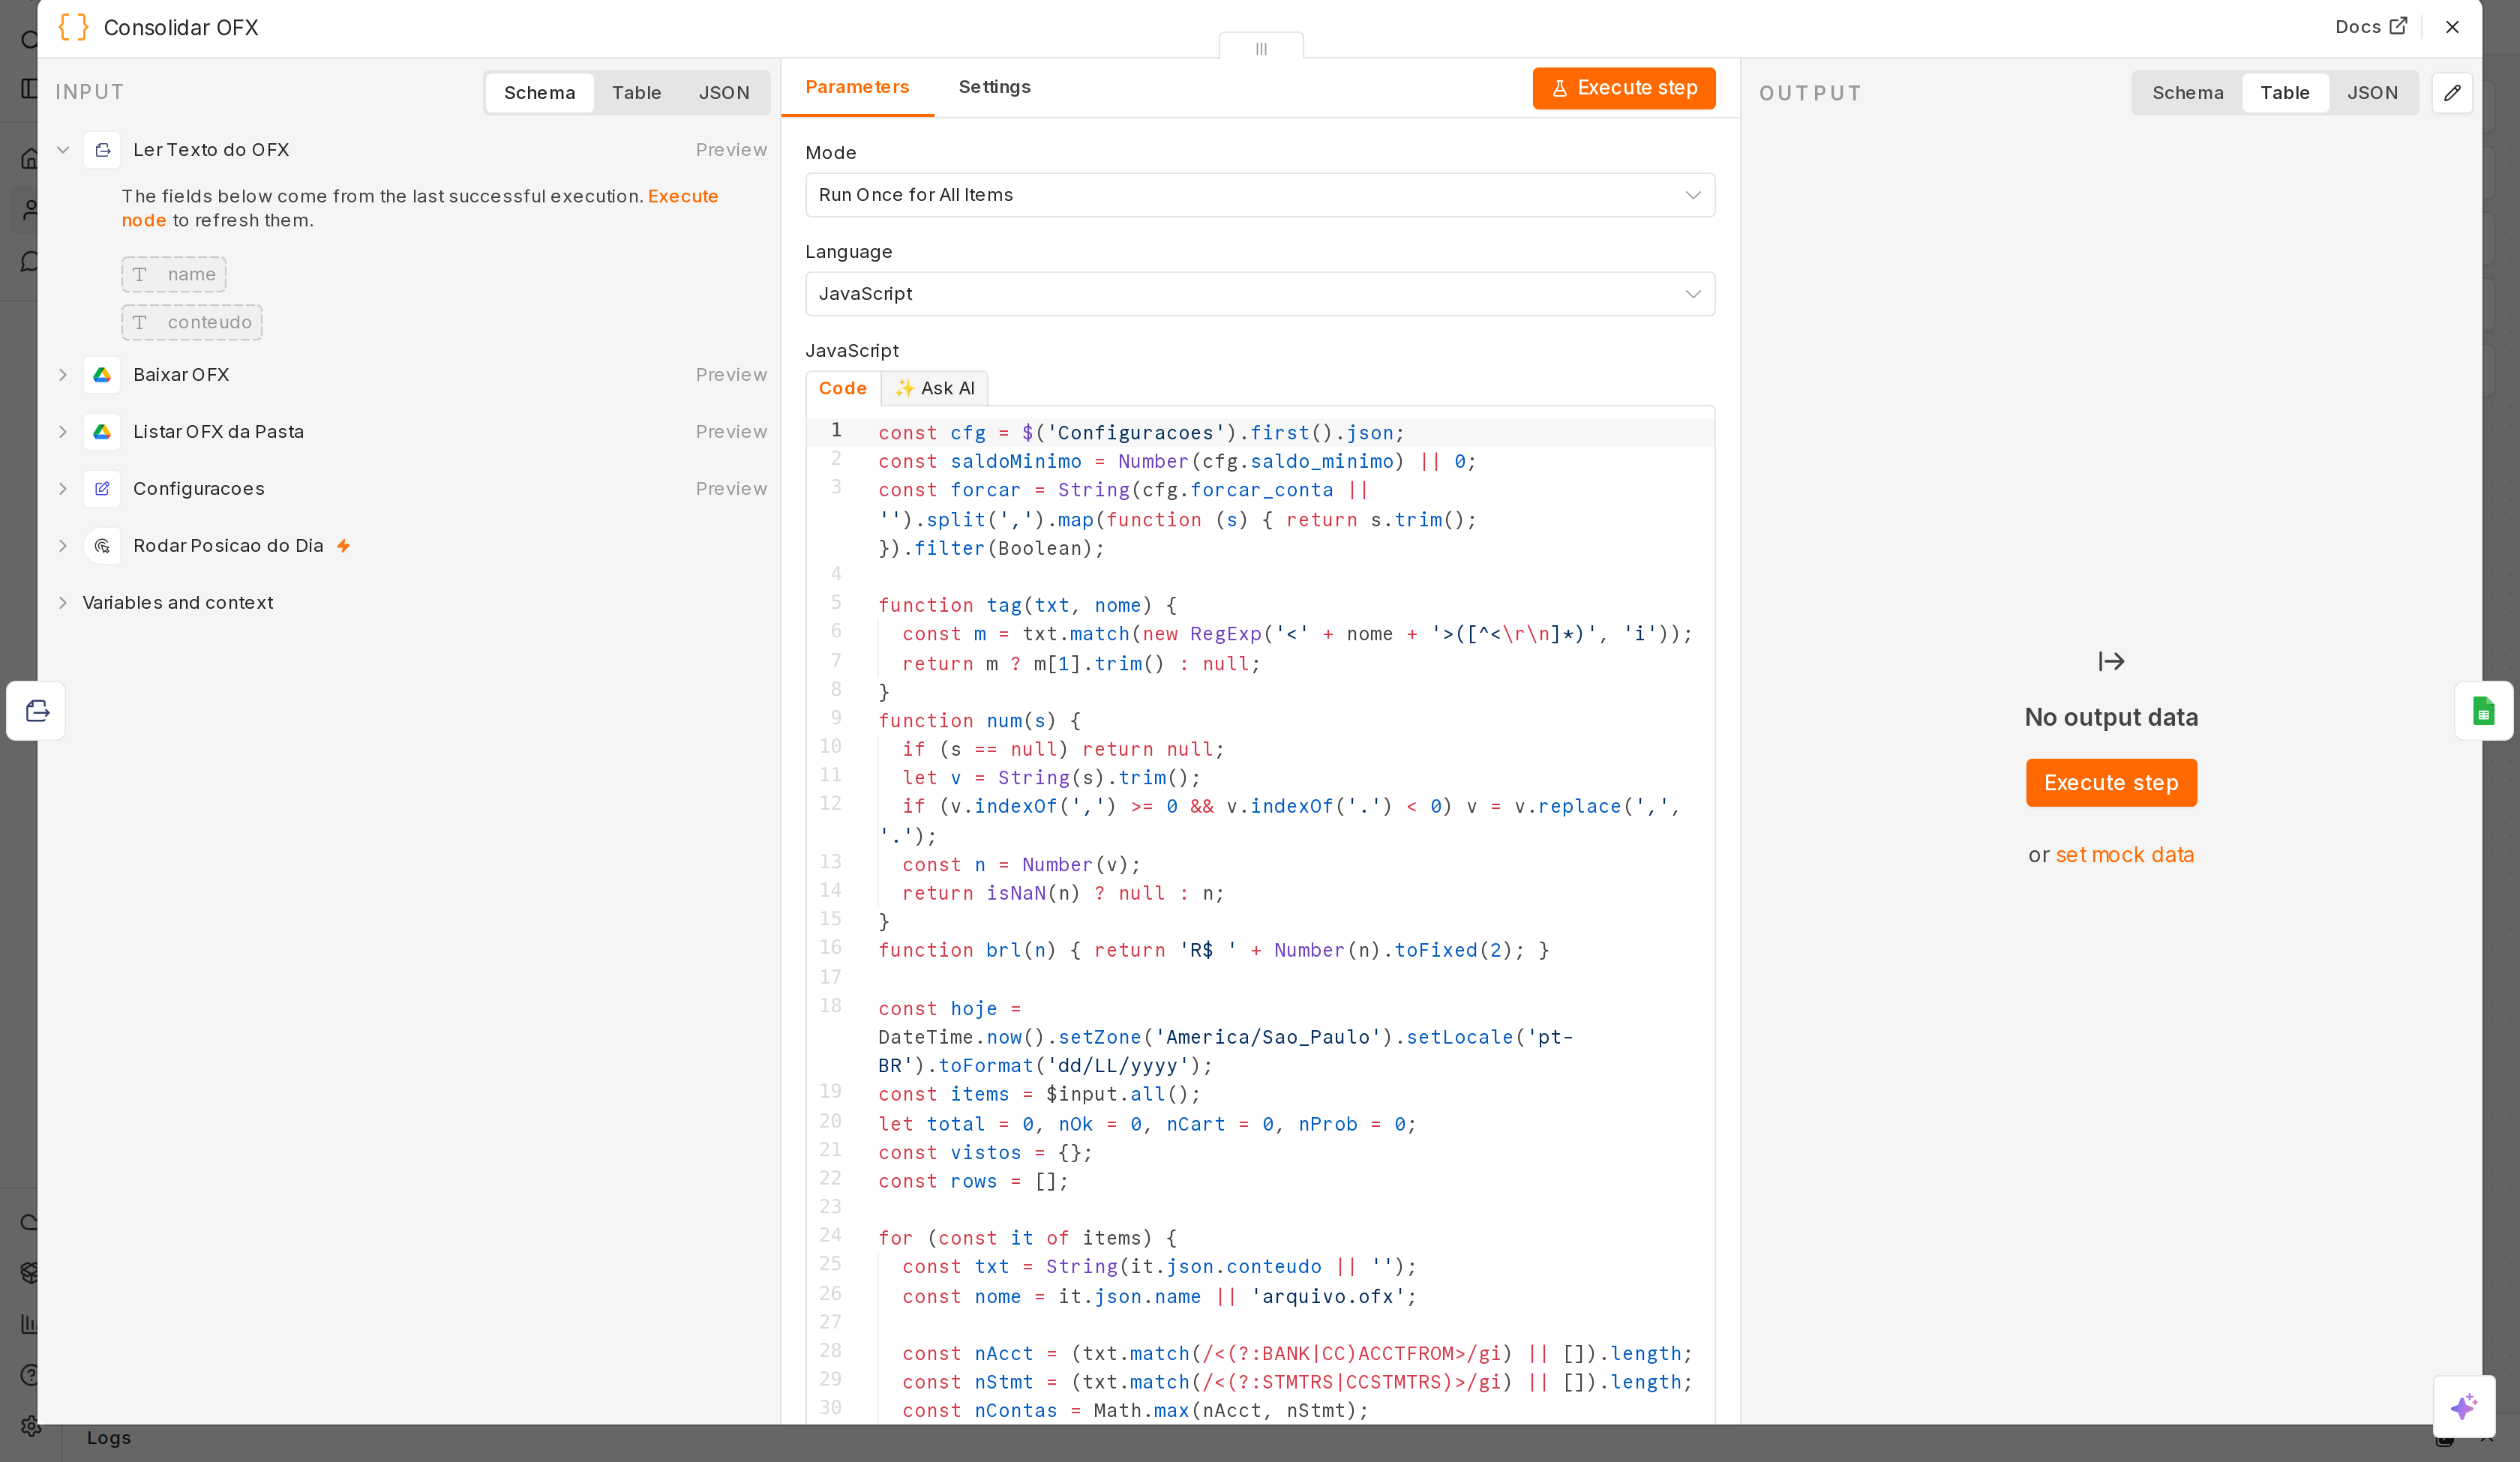Switch input view to JSON
This screenshot has width=2520, height=1462.
(724, 93)
